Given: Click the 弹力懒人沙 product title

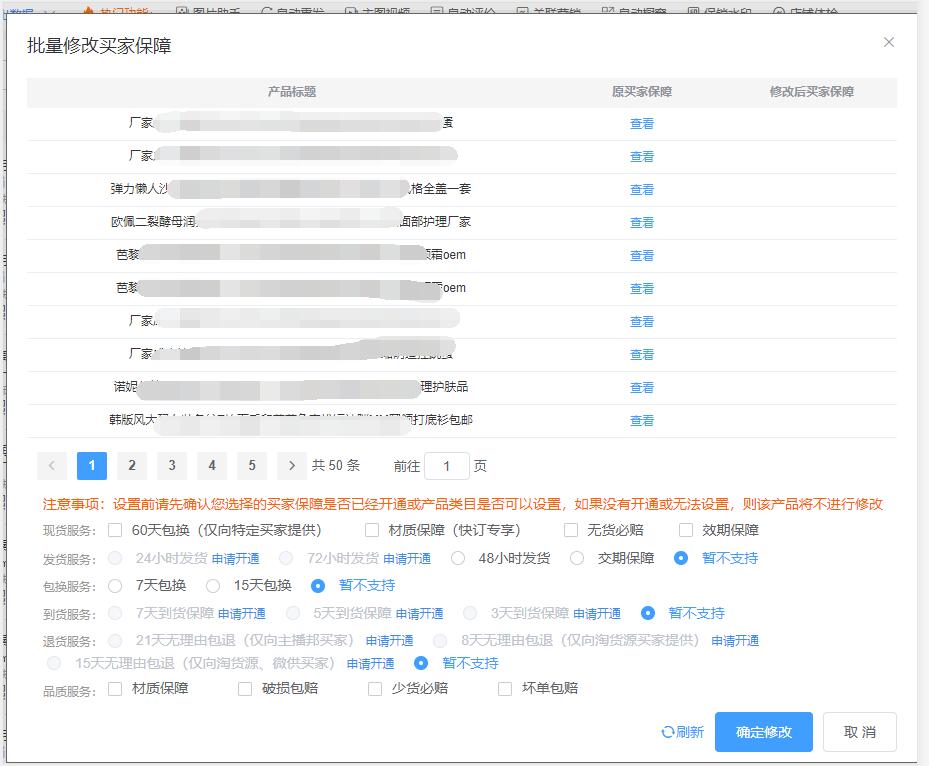Looking at the screenshot, I should click(x=290, y=189).
